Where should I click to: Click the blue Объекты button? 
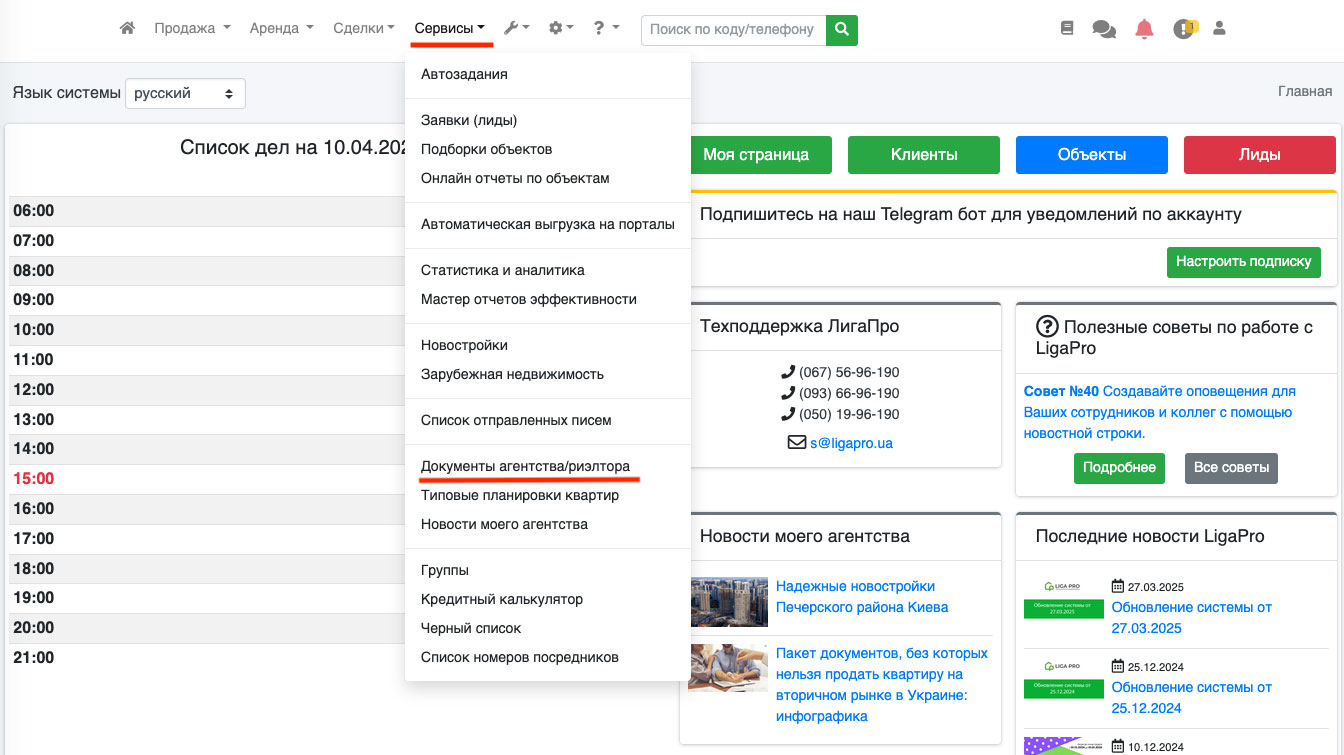[1092, 155]
